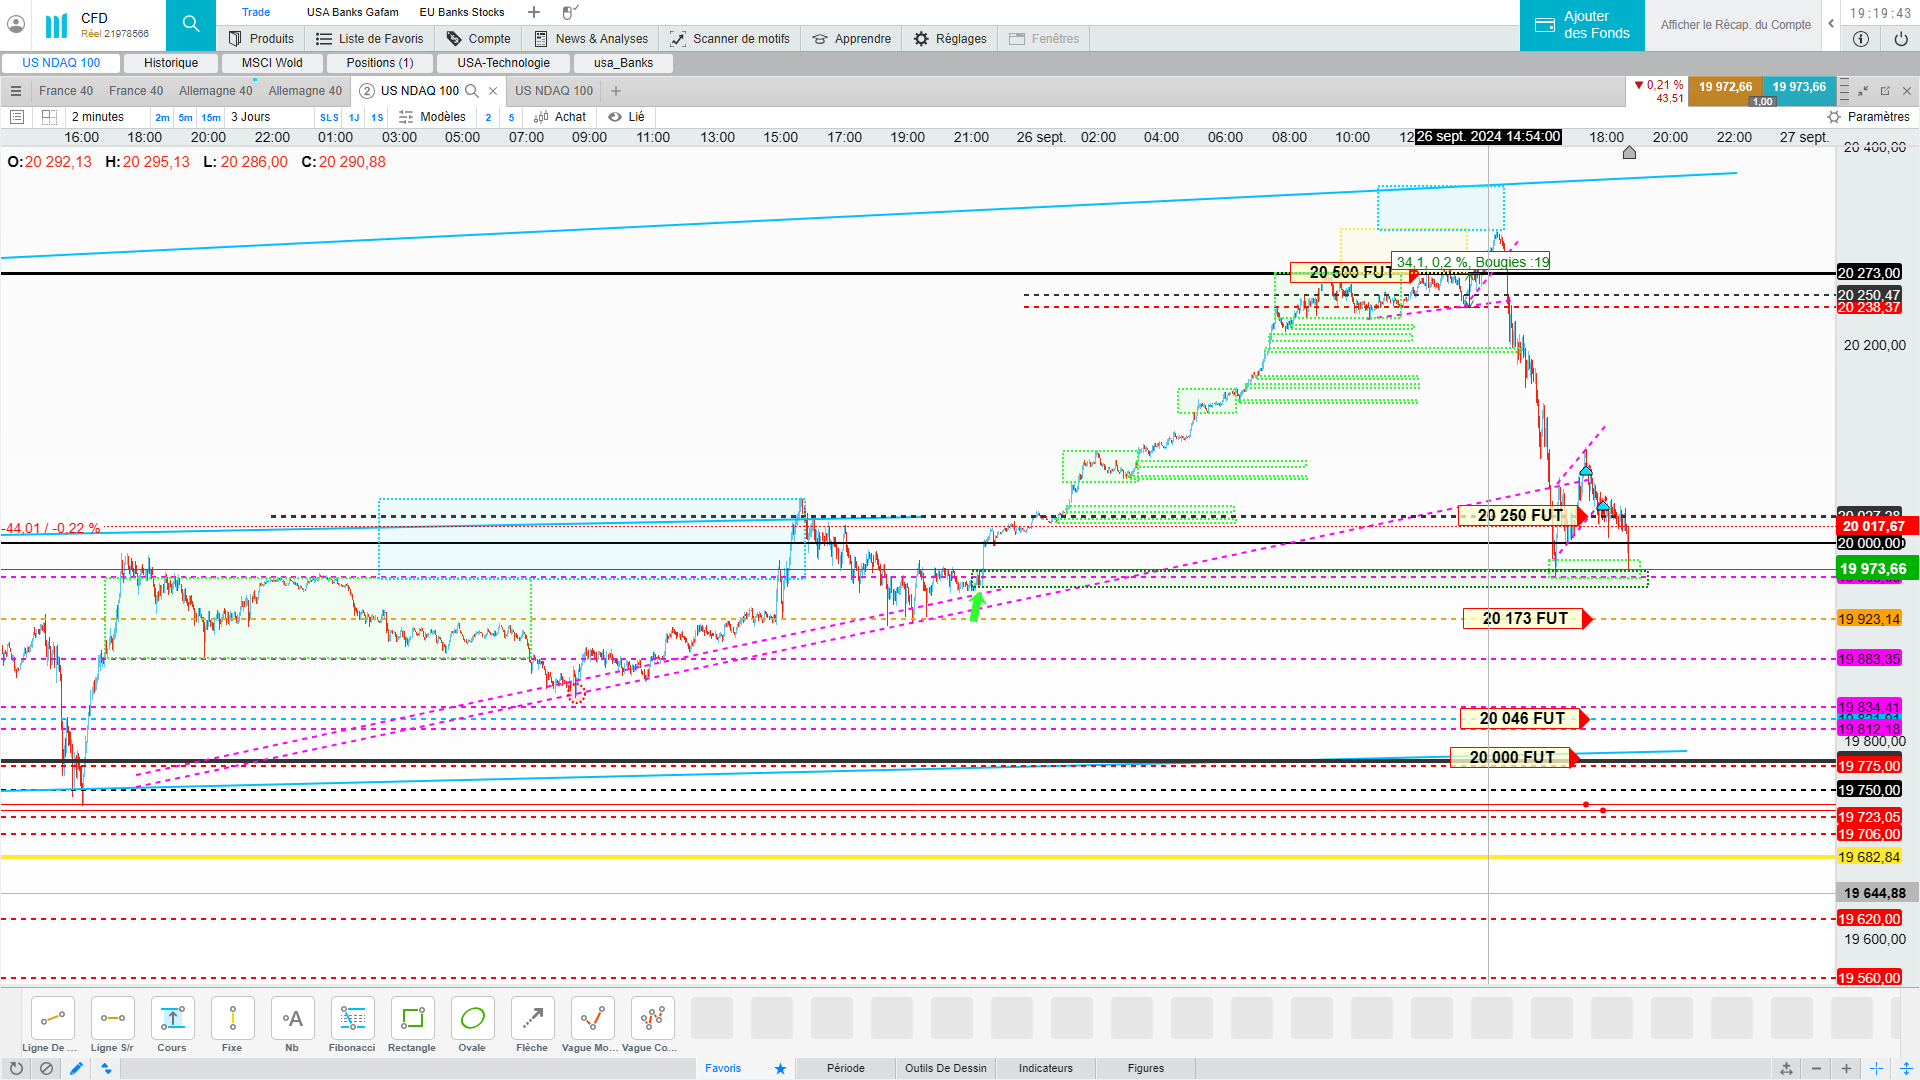This screenshot has width=1920, height=1080.
Task: Open the search magnifier in top bar
Action: (x=190, y=24)
